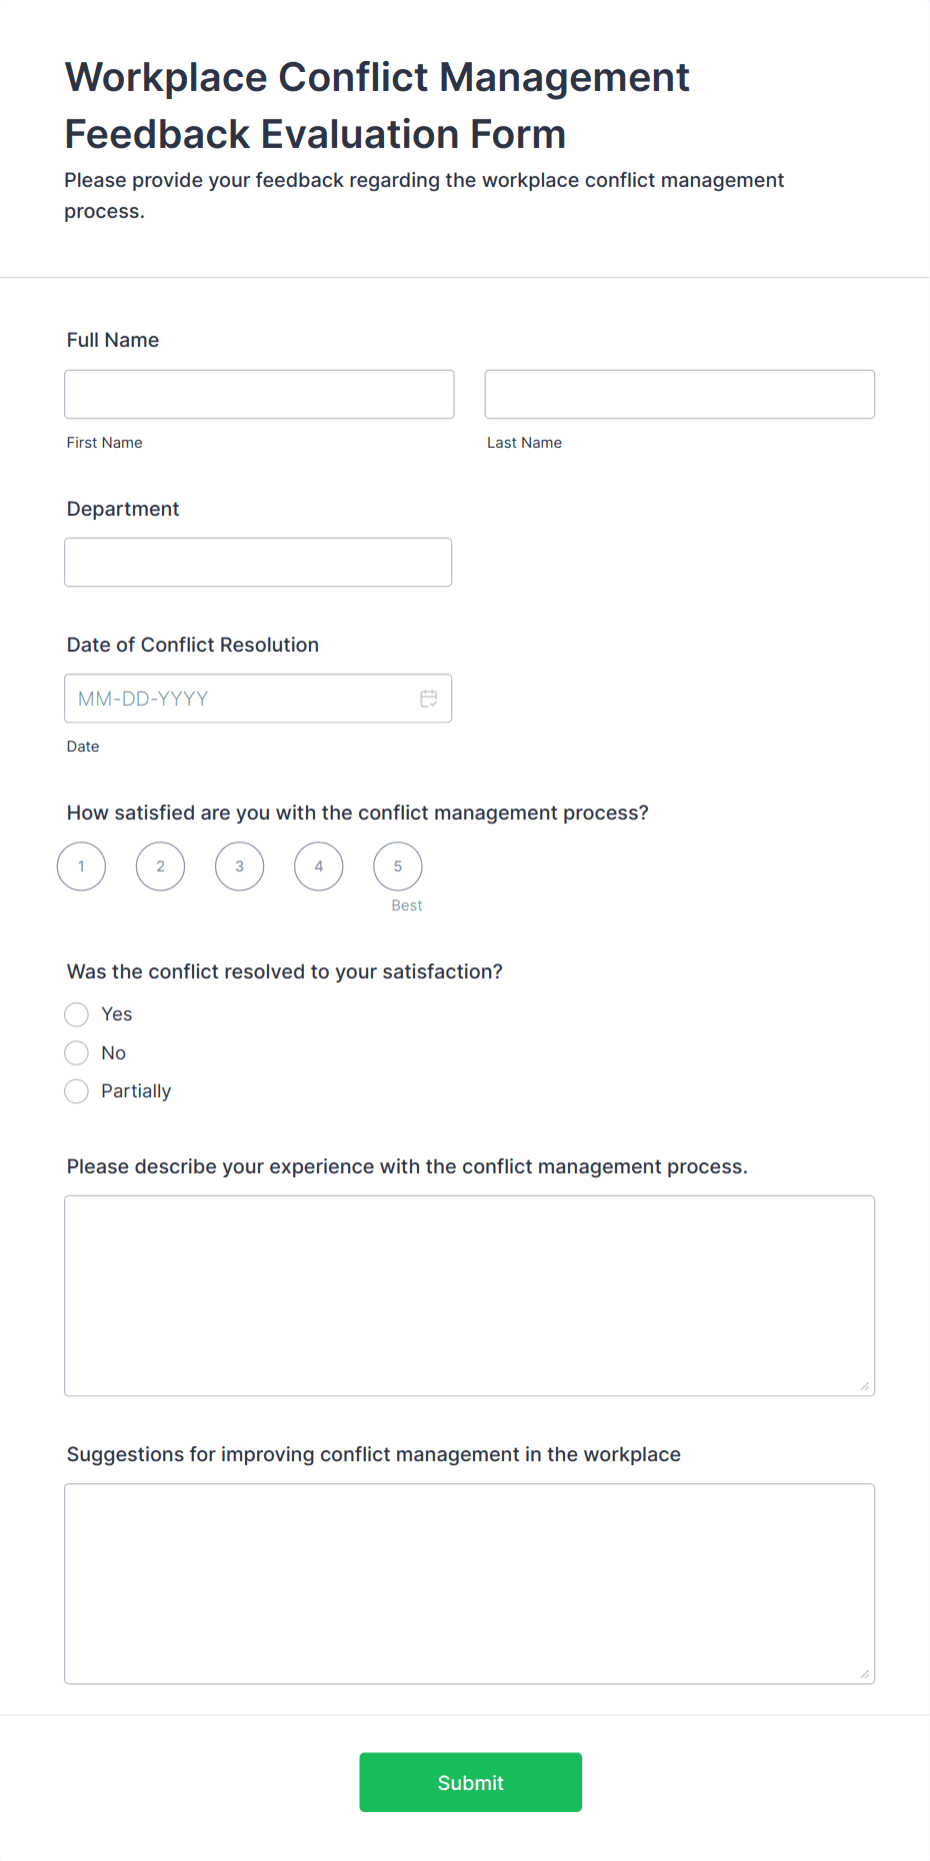Click the suggestions text area
Viewport: 930px width, 1861px height.
click(x=469, y=1580)
